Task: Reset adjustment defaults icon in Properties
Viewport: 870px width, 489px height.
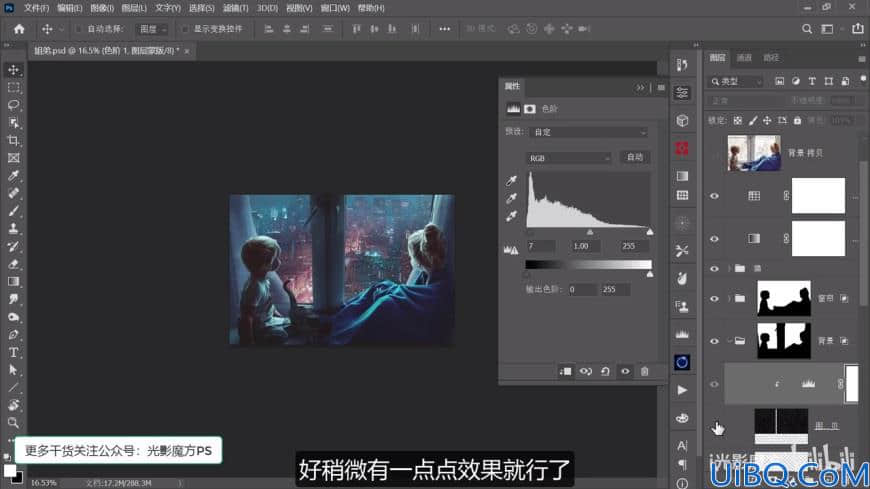Action: pyautogui.click(x=605, y=371)
